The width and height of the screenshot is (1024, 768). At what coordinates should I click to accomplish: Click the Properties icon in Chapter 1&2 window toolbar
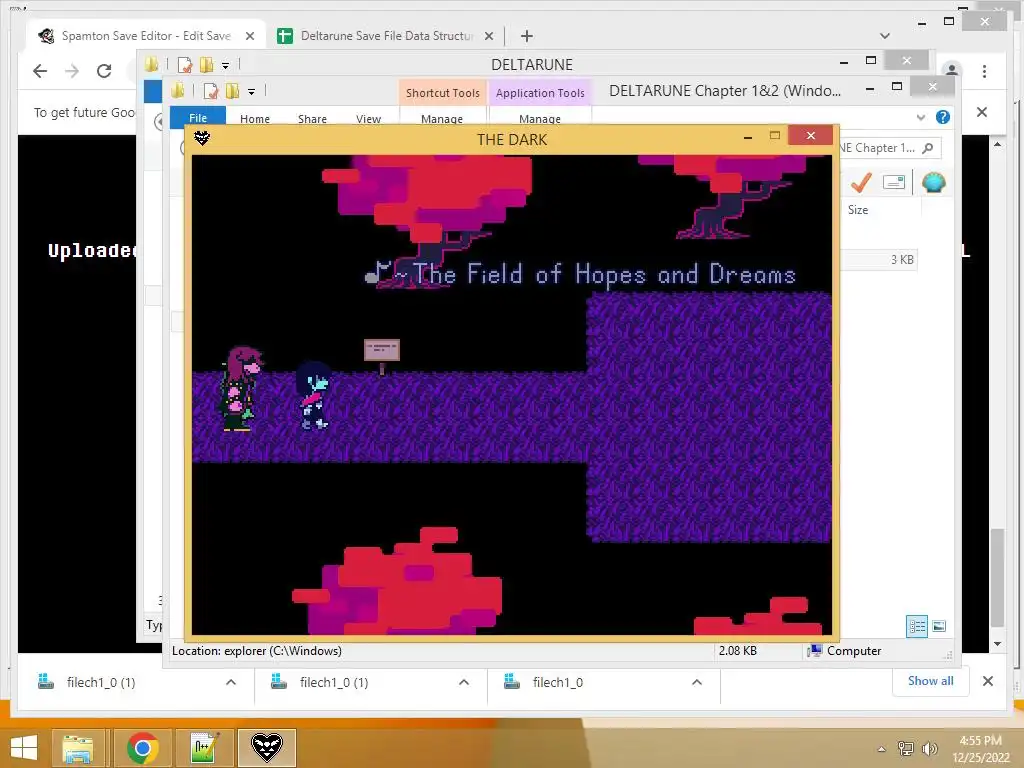coord(210,91)
